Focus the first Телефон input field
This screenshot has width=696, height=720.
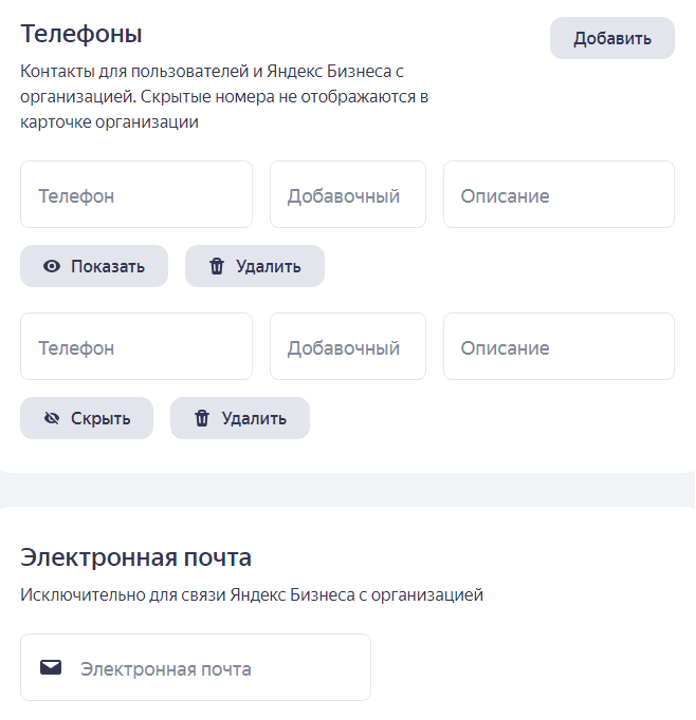pos(136,195)
